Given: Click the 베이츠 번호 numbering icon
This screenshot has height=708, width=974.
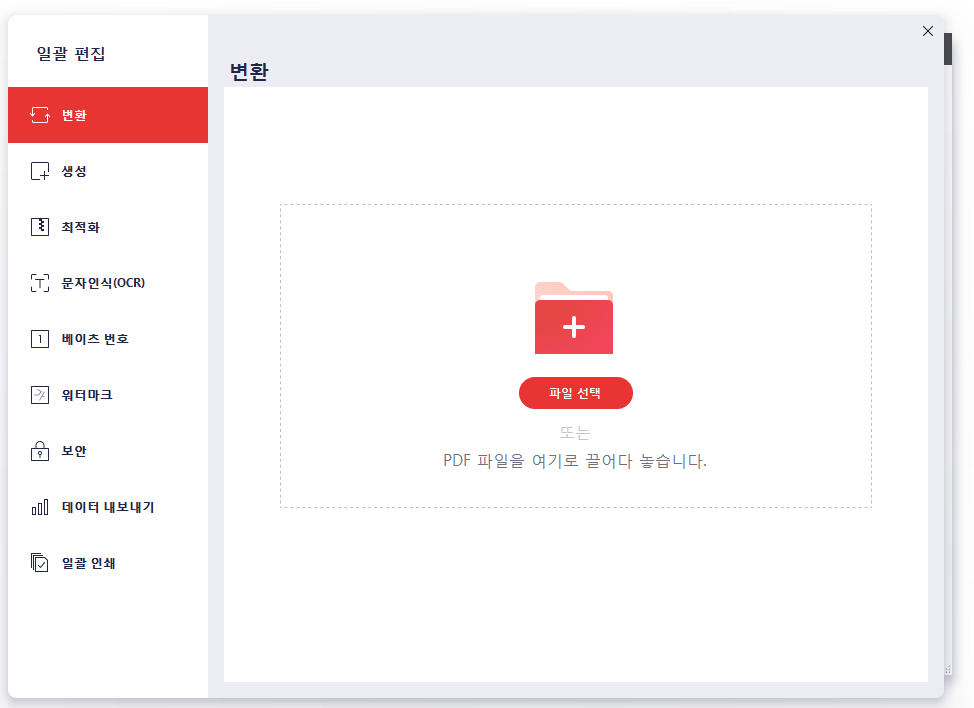Looking at the screenshot, I should [x=40, y=339].
